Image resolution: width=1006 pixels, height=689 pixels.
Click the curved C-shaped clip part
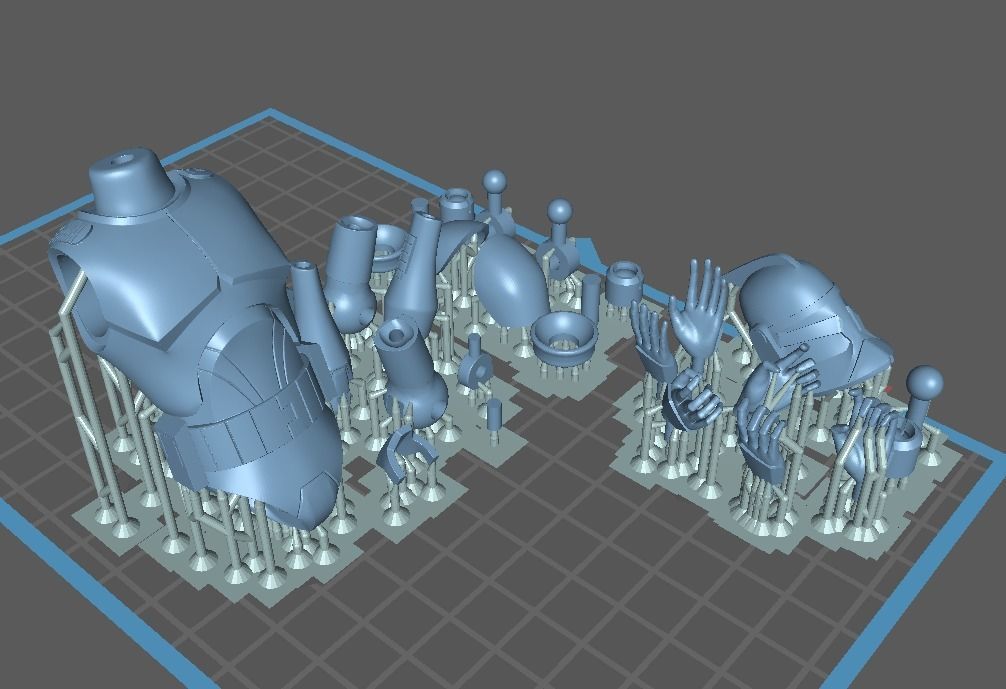coord(405,452)
